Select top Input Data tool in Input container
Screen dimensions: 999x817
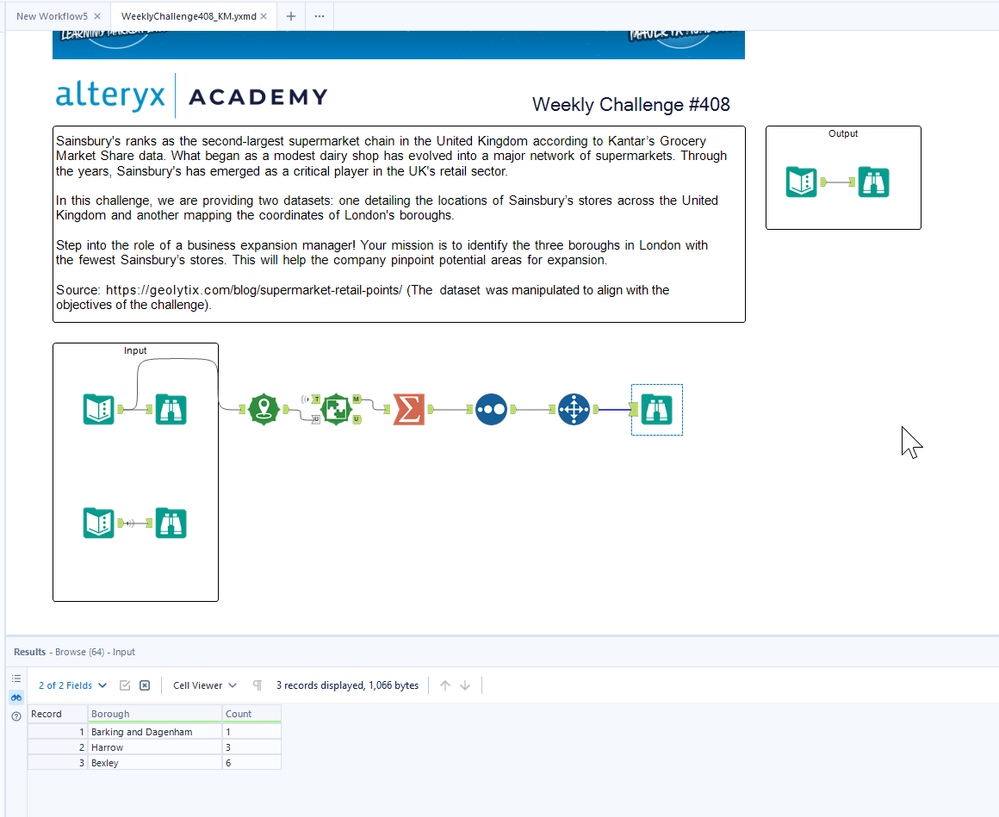[99, 409]
